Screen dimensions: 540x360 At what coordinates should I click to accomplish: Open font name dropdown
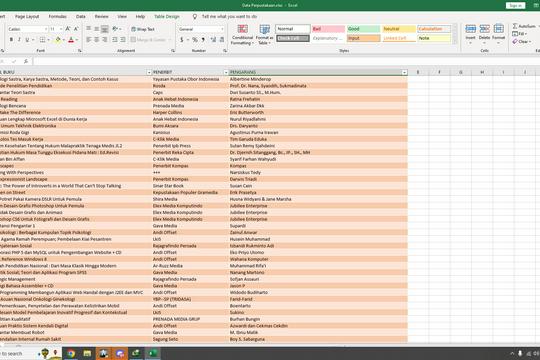[x=45, y=29]
